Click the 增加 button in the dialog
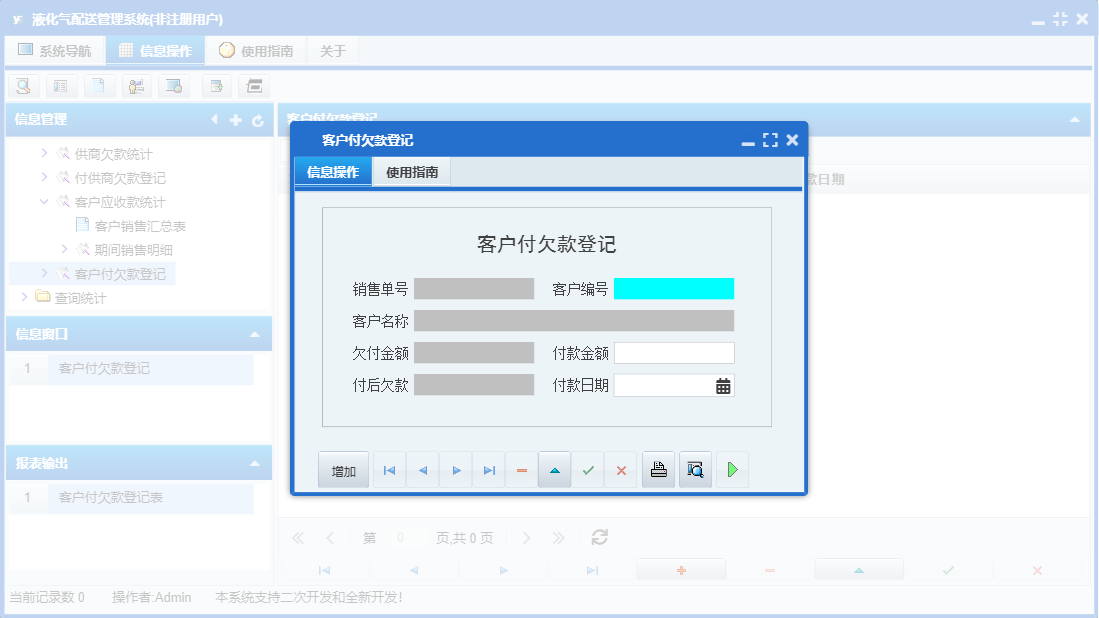1099x618 pixels. [x=343, y=469]
